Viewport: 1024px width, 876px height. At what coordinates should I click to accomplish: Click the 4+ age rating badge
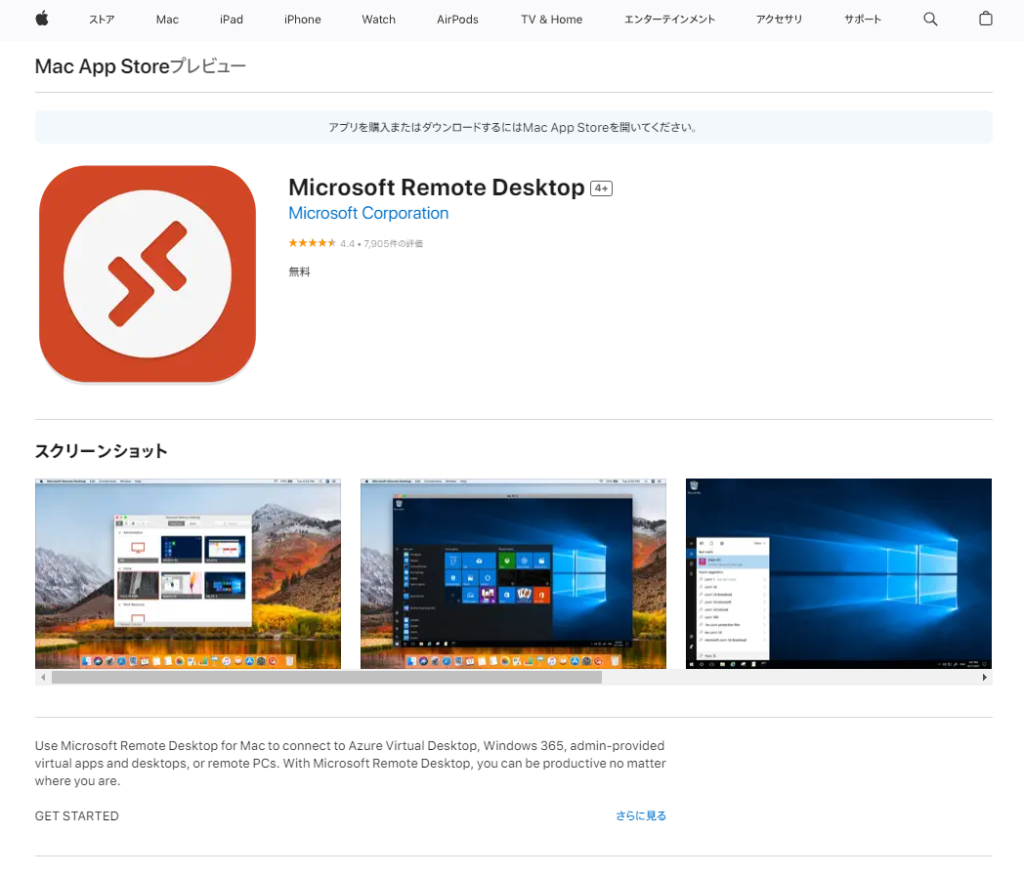coord(601,189)
